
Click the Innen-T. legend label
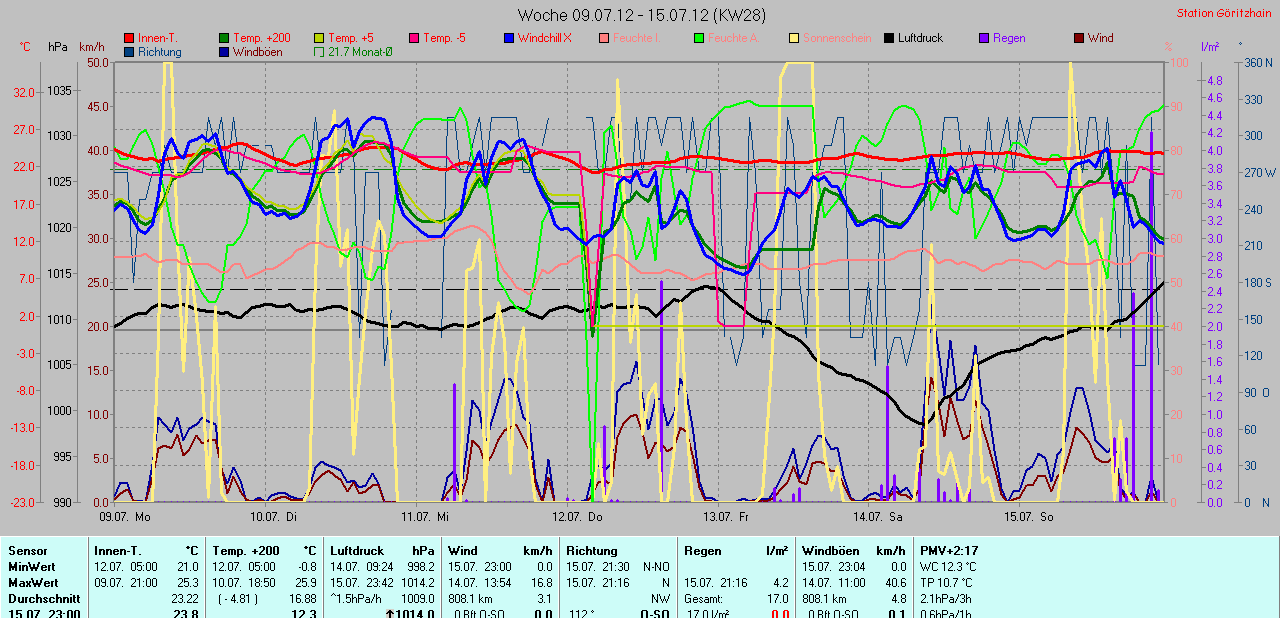point(160,38)
